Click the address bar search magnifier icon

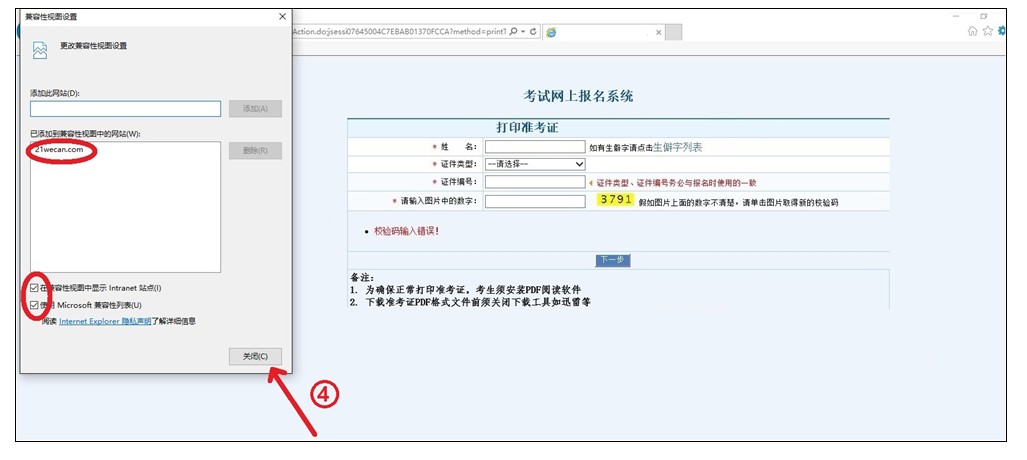click(x=514, y=32)
